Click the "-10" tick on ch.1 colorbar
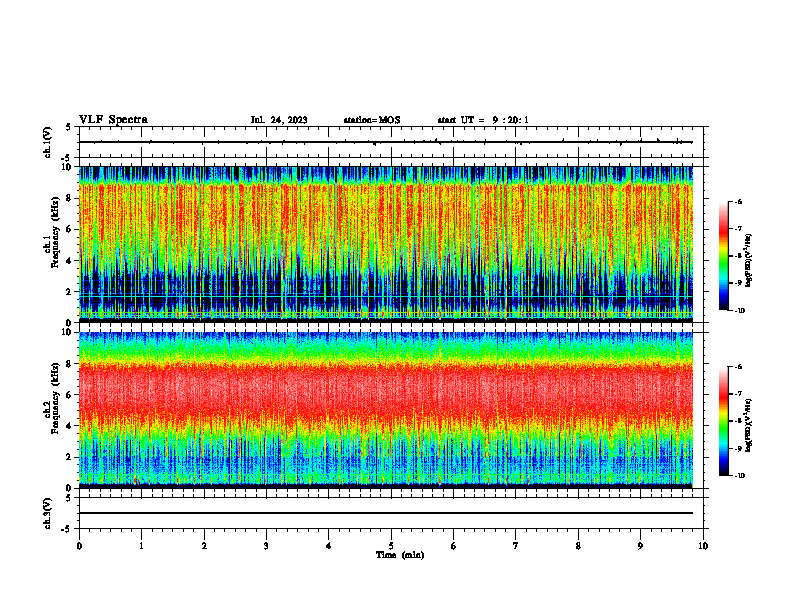This screenshot has height=612, width=792. click(x=739, y=310)
